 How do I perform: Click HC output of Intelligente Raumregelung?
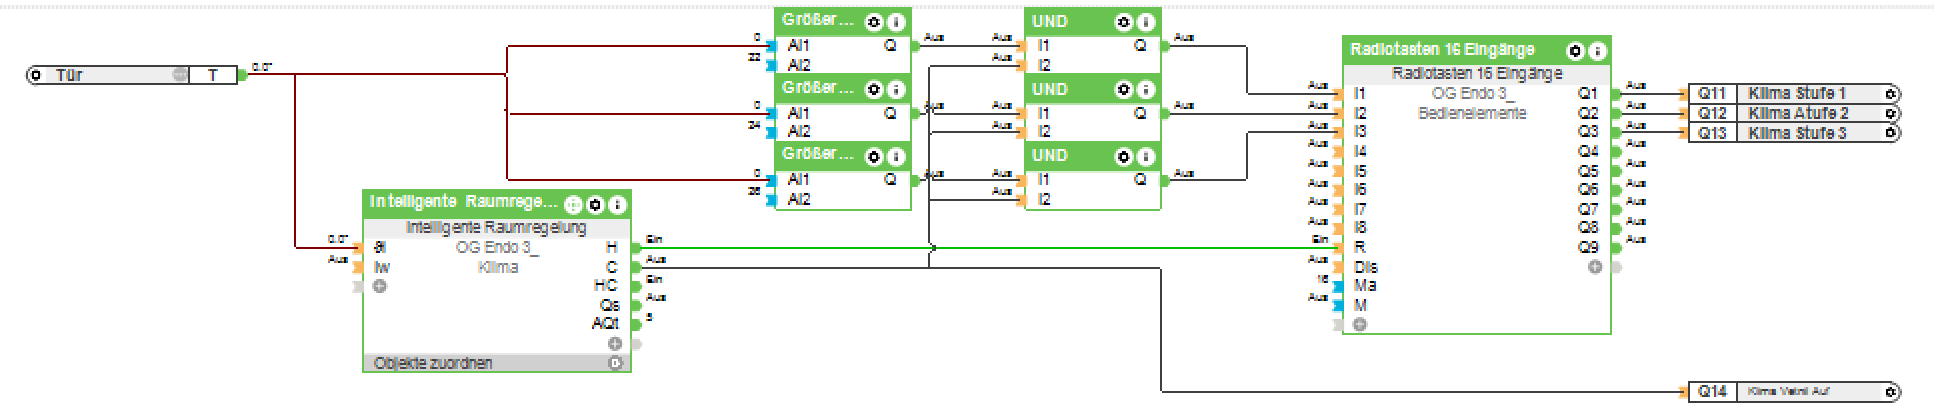(x=606, y=286)
